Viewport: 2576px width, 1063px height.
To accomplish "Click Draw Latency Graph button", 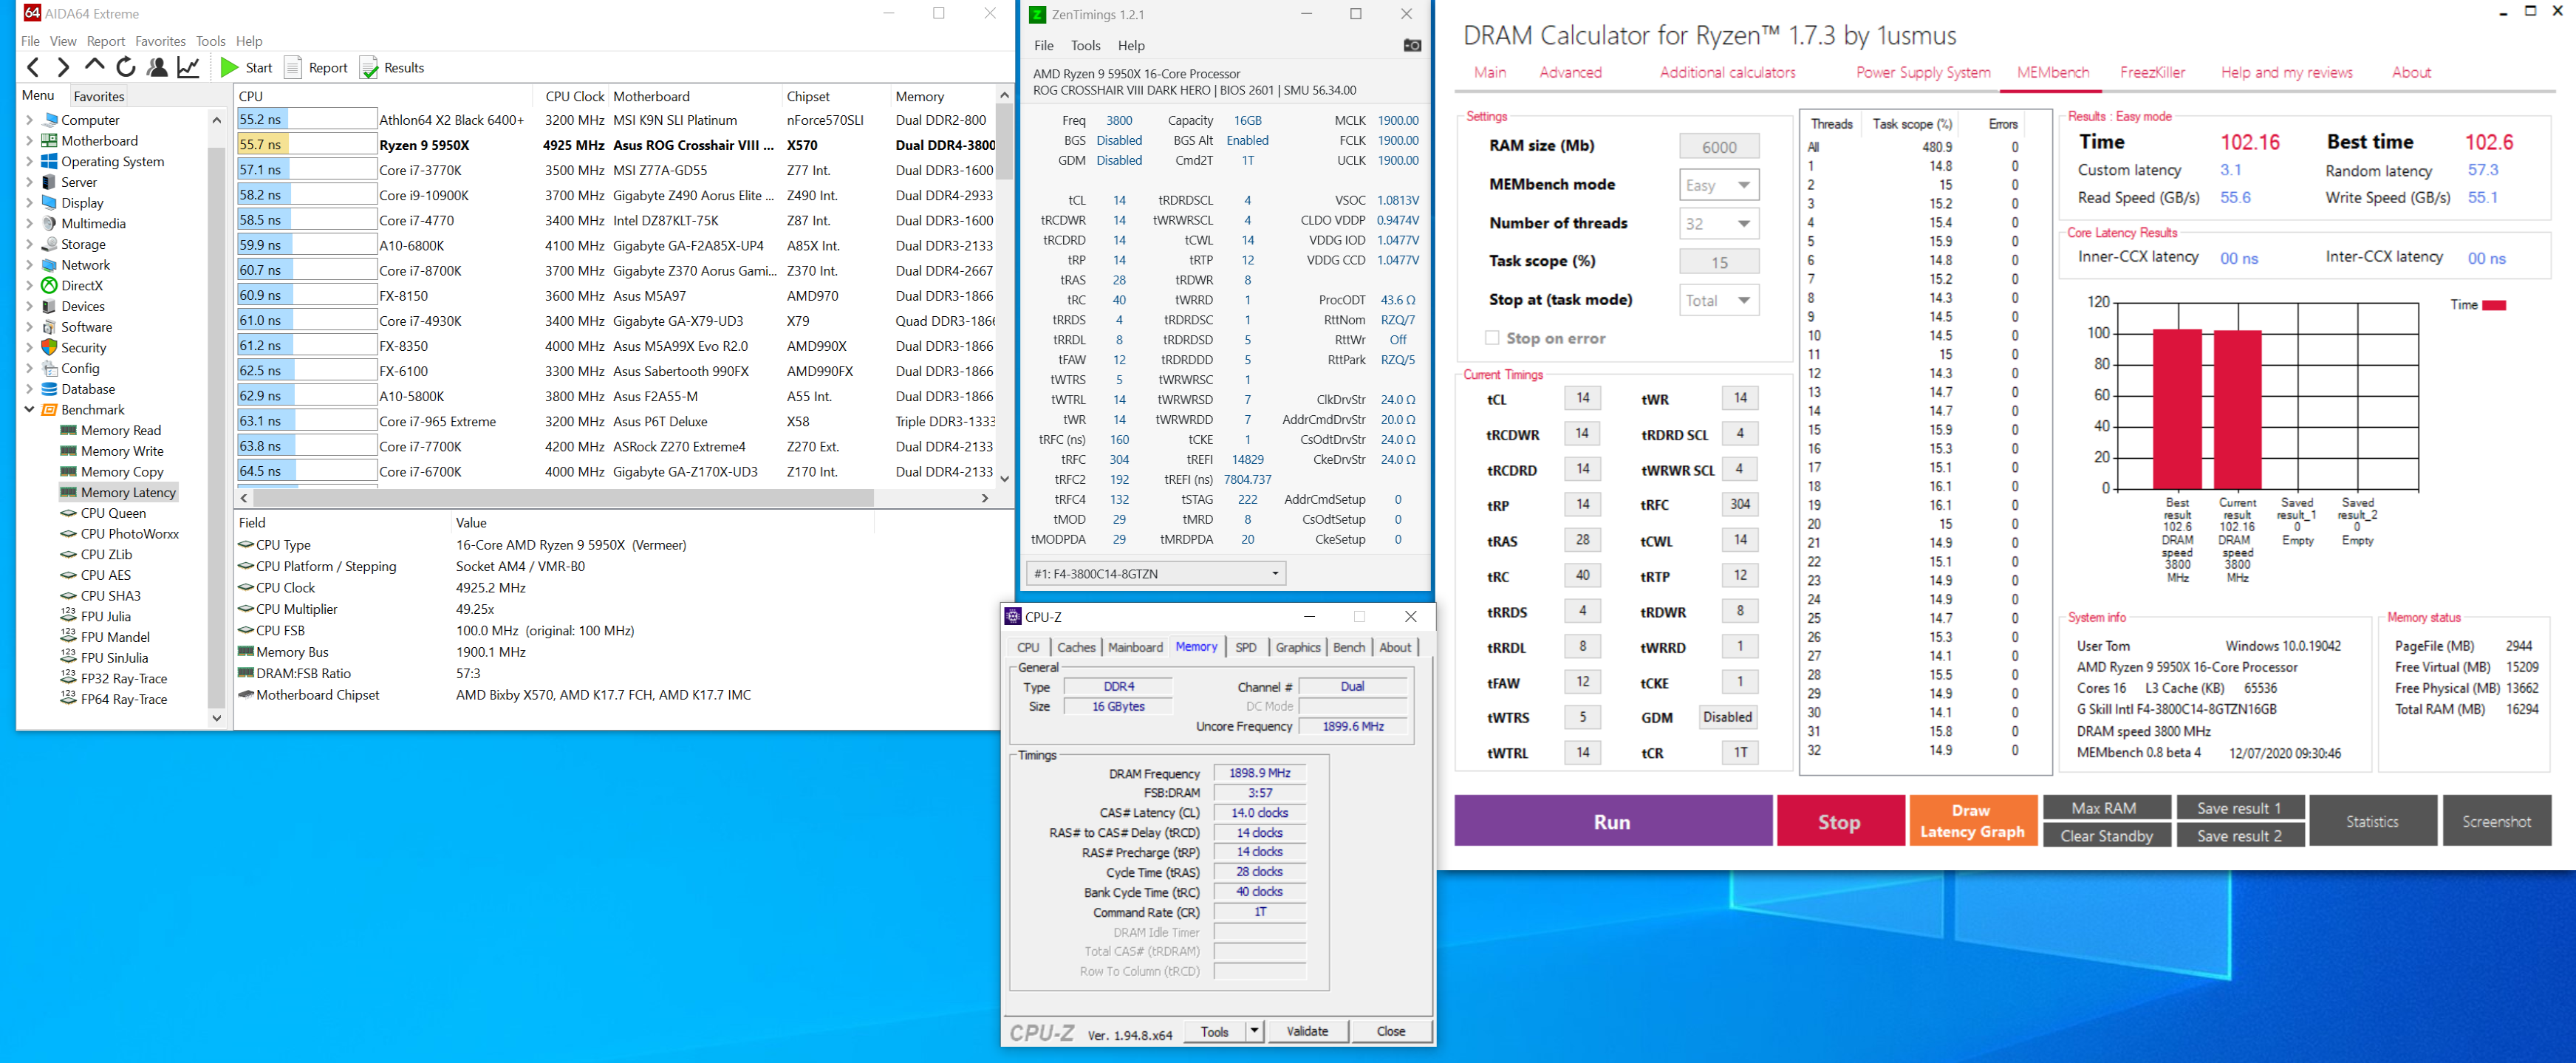I will click(1972, 821).
